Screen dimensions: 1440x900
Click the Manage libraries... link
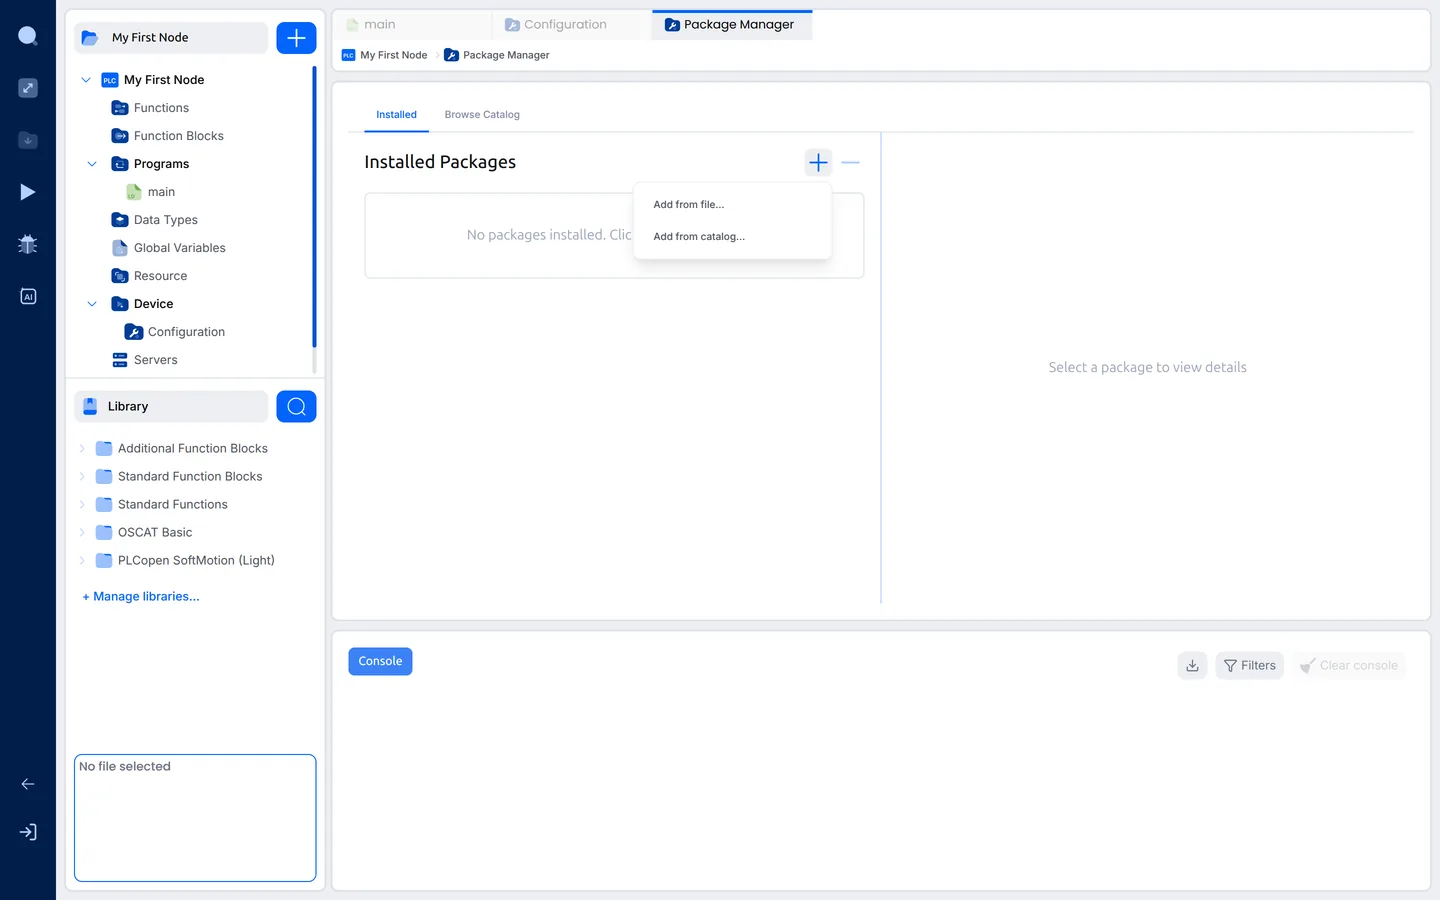[x=141, y=596]
